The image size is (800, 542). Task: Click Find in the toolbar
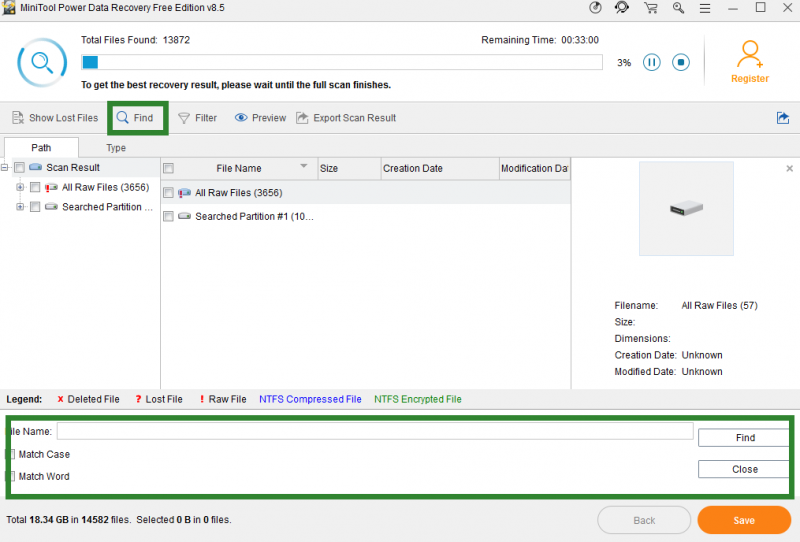pyautogui.click(x=135, y=118)
